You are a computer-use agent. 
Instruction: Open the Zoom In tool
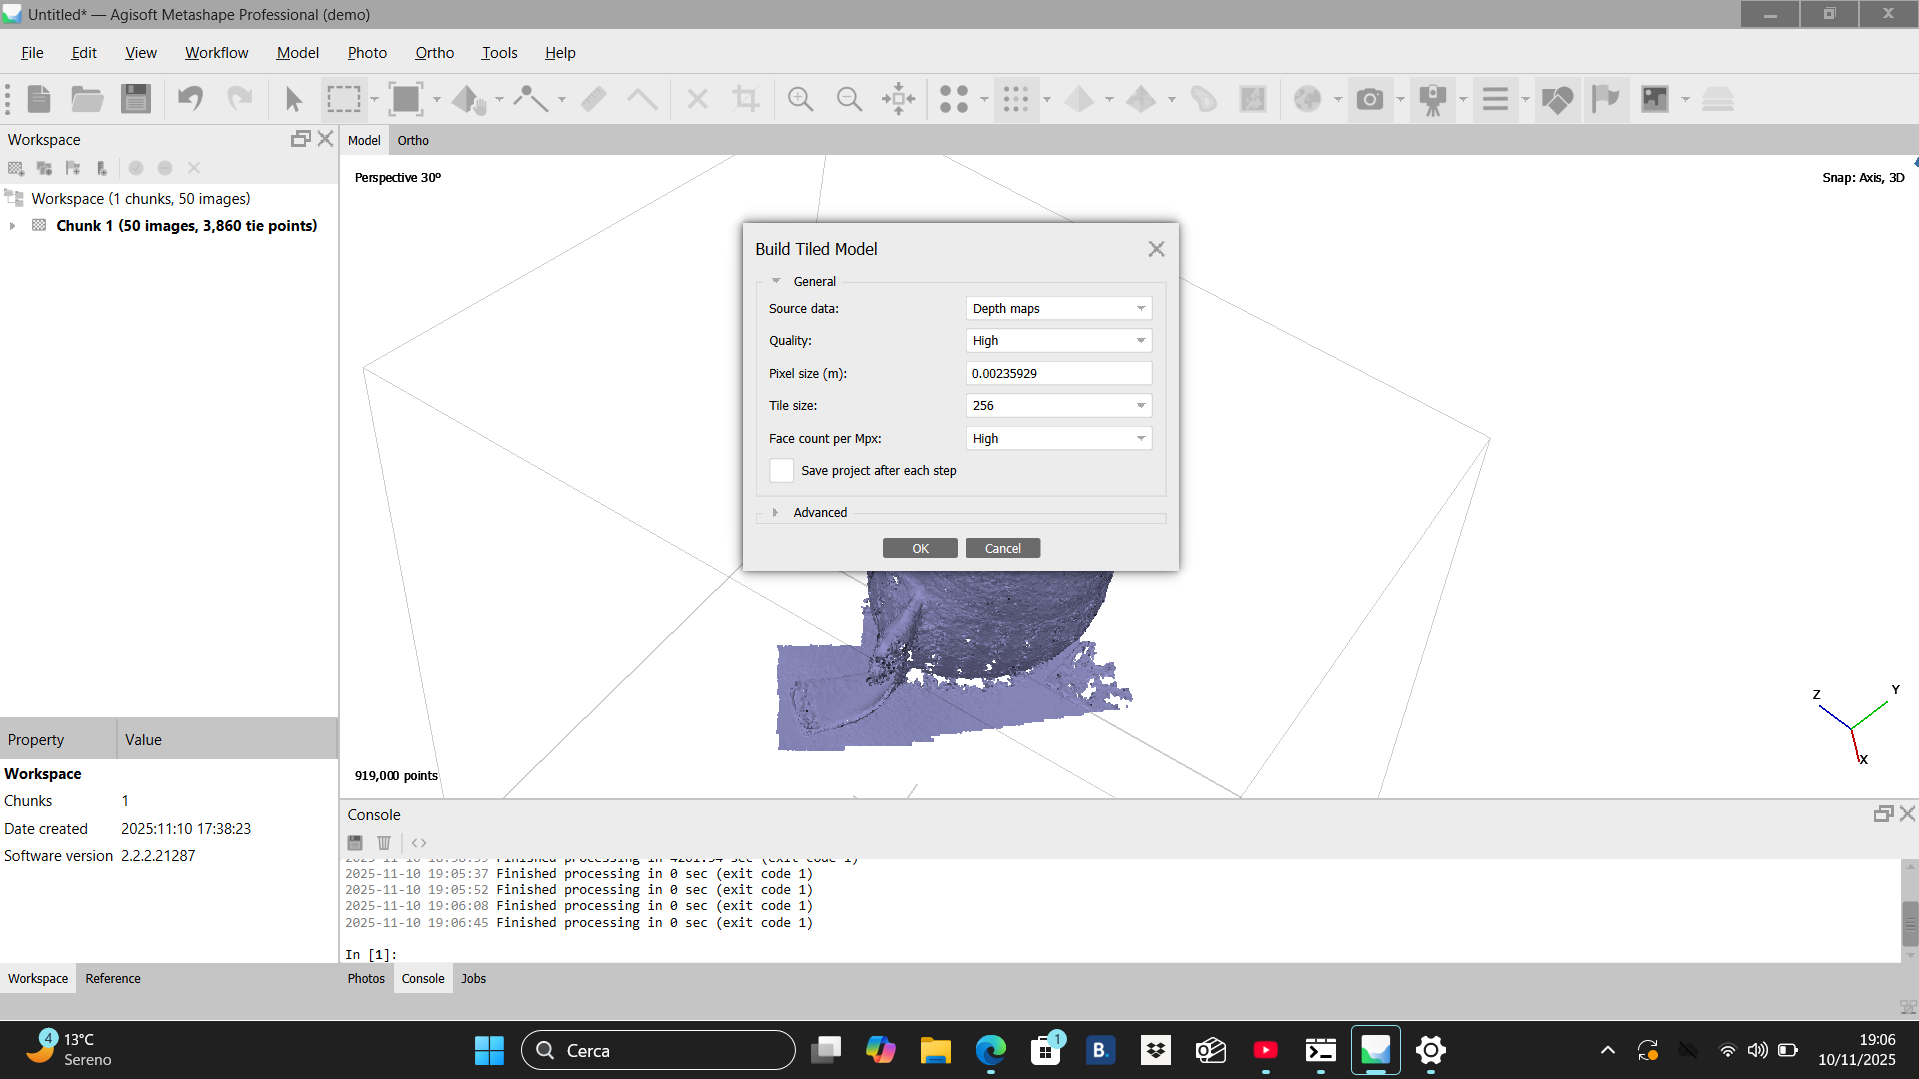coord(800,99)
